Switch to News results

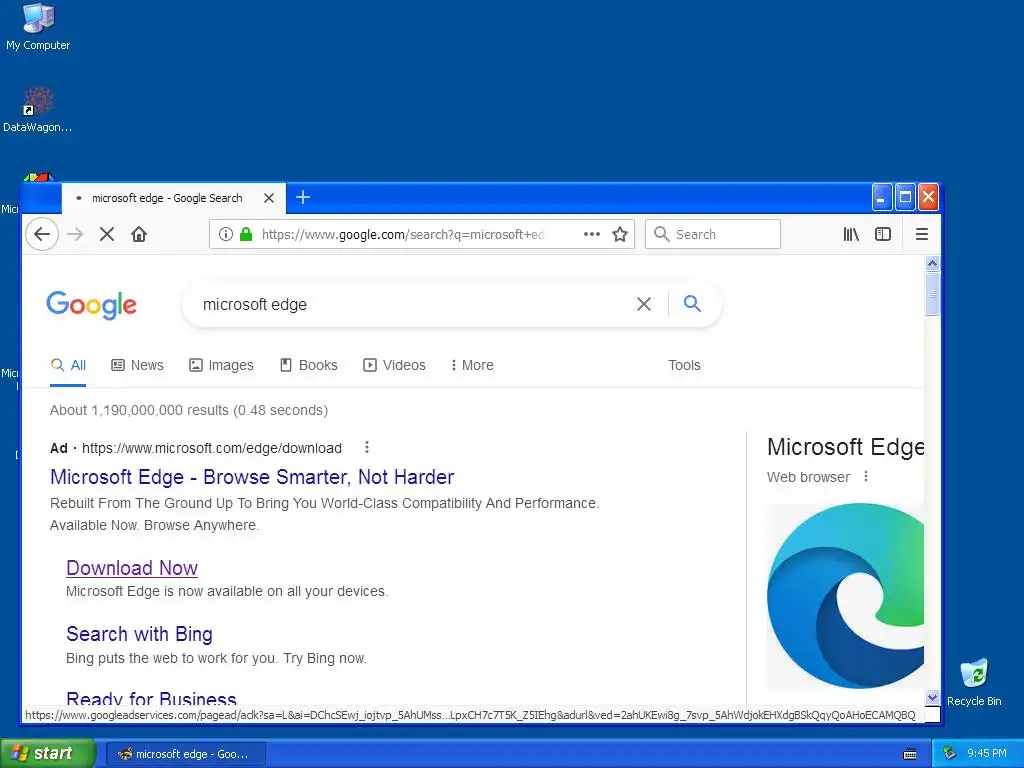pyautogui.click(x=137, y=365)
